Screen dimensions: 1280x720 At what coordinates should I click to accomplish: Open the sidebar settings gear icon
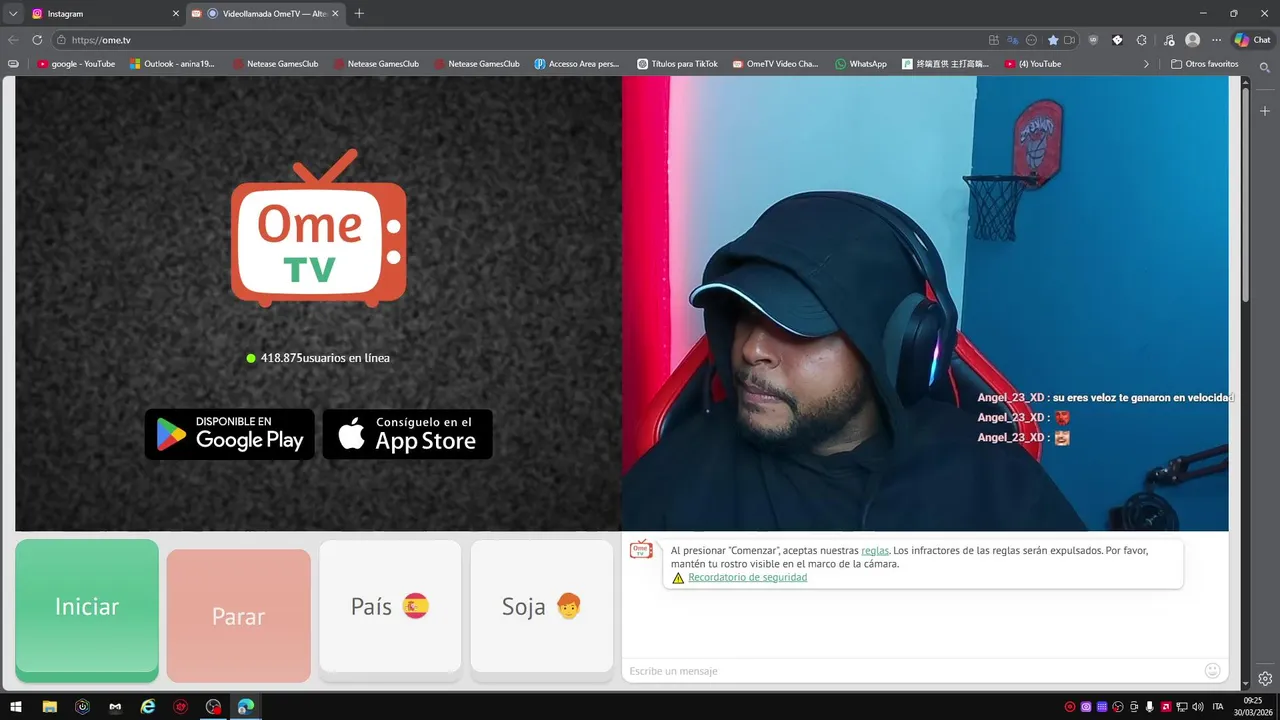pos(1265,678)
